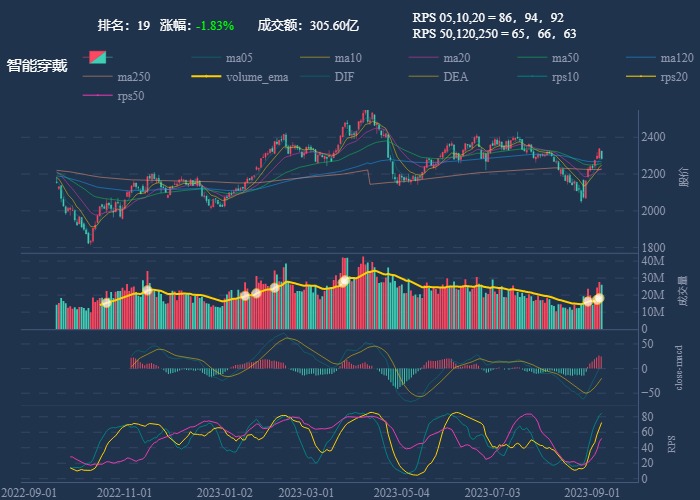Click the 排名 19 ranking label
The image size is (700, 500).
pyautogui.click(x=123, y=25)
